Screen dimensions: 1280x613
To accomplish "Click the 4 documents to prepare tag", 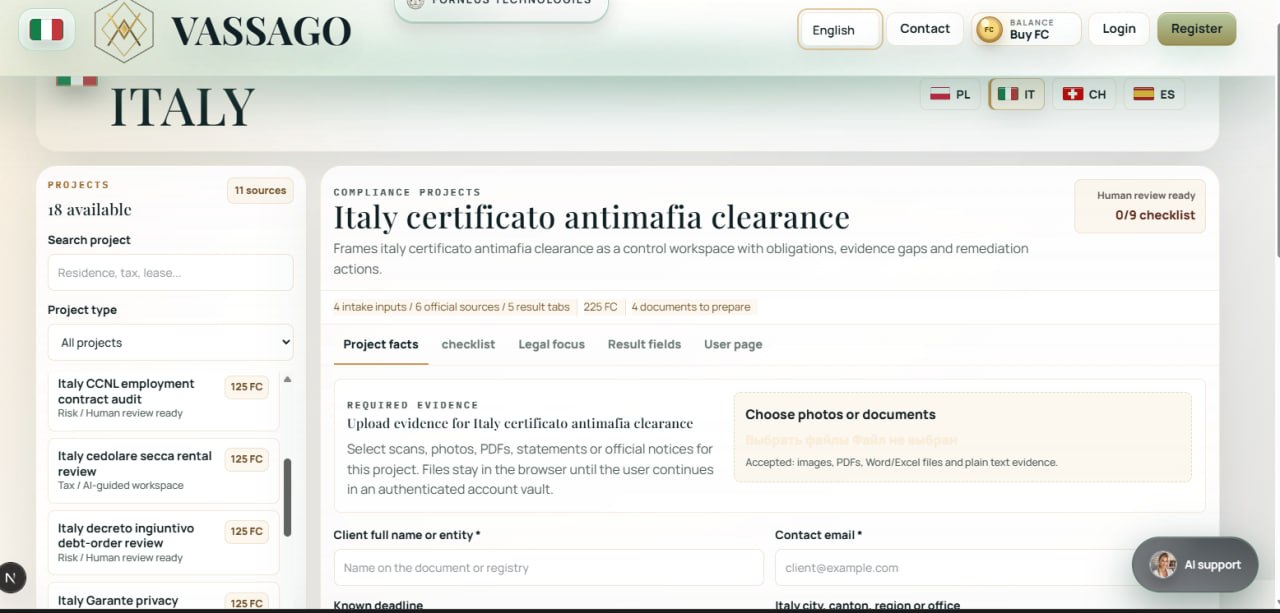I will (x=691, y=307).
